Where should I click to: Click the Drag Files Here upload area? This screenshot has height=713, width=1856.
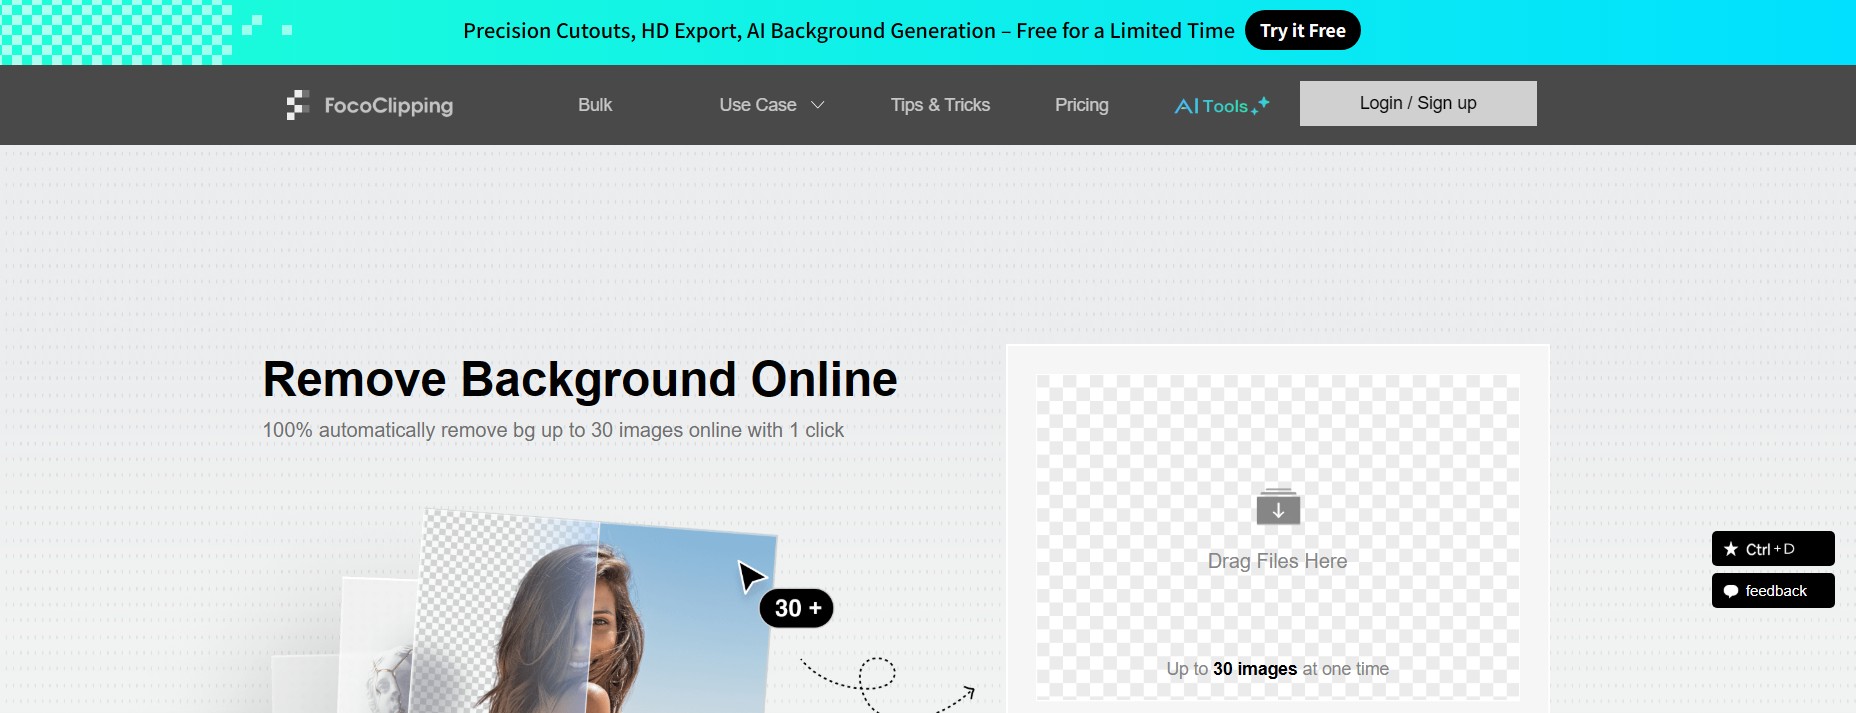(1277, 537)
